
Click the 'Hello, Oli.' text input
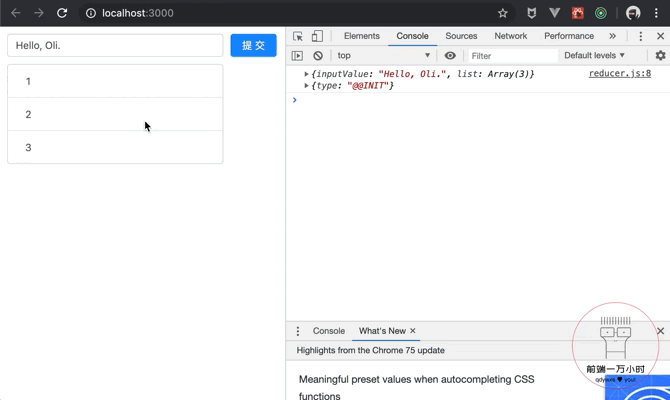(115, 45)
